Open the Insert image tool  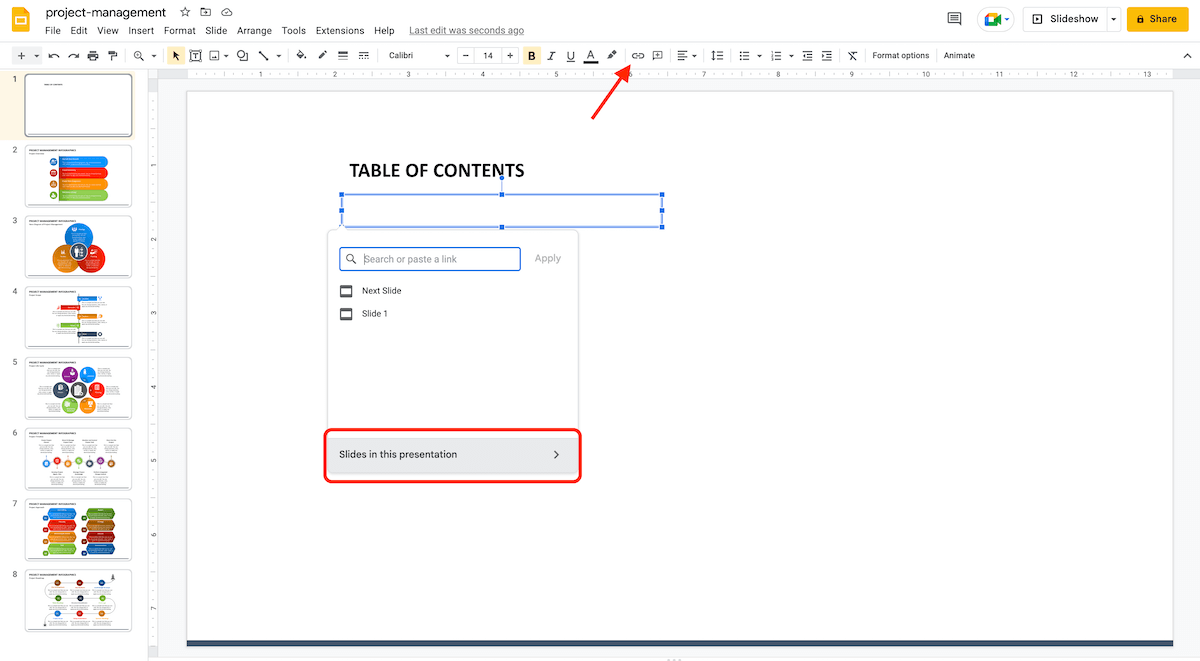click(215, 55)
